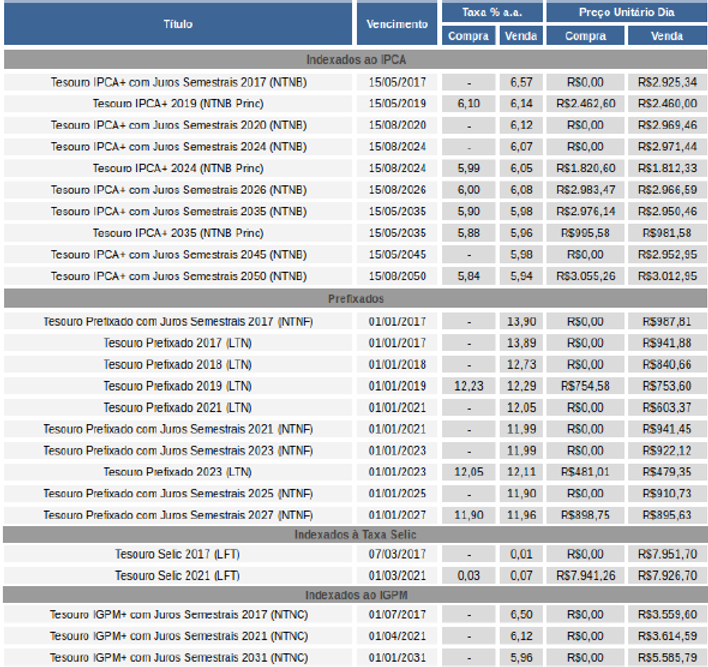Select Tesouro IGPM+ com Juros Semestrais 2021 (NTNC)
This screenshot has height=667, width=708.
coord(179,636)
